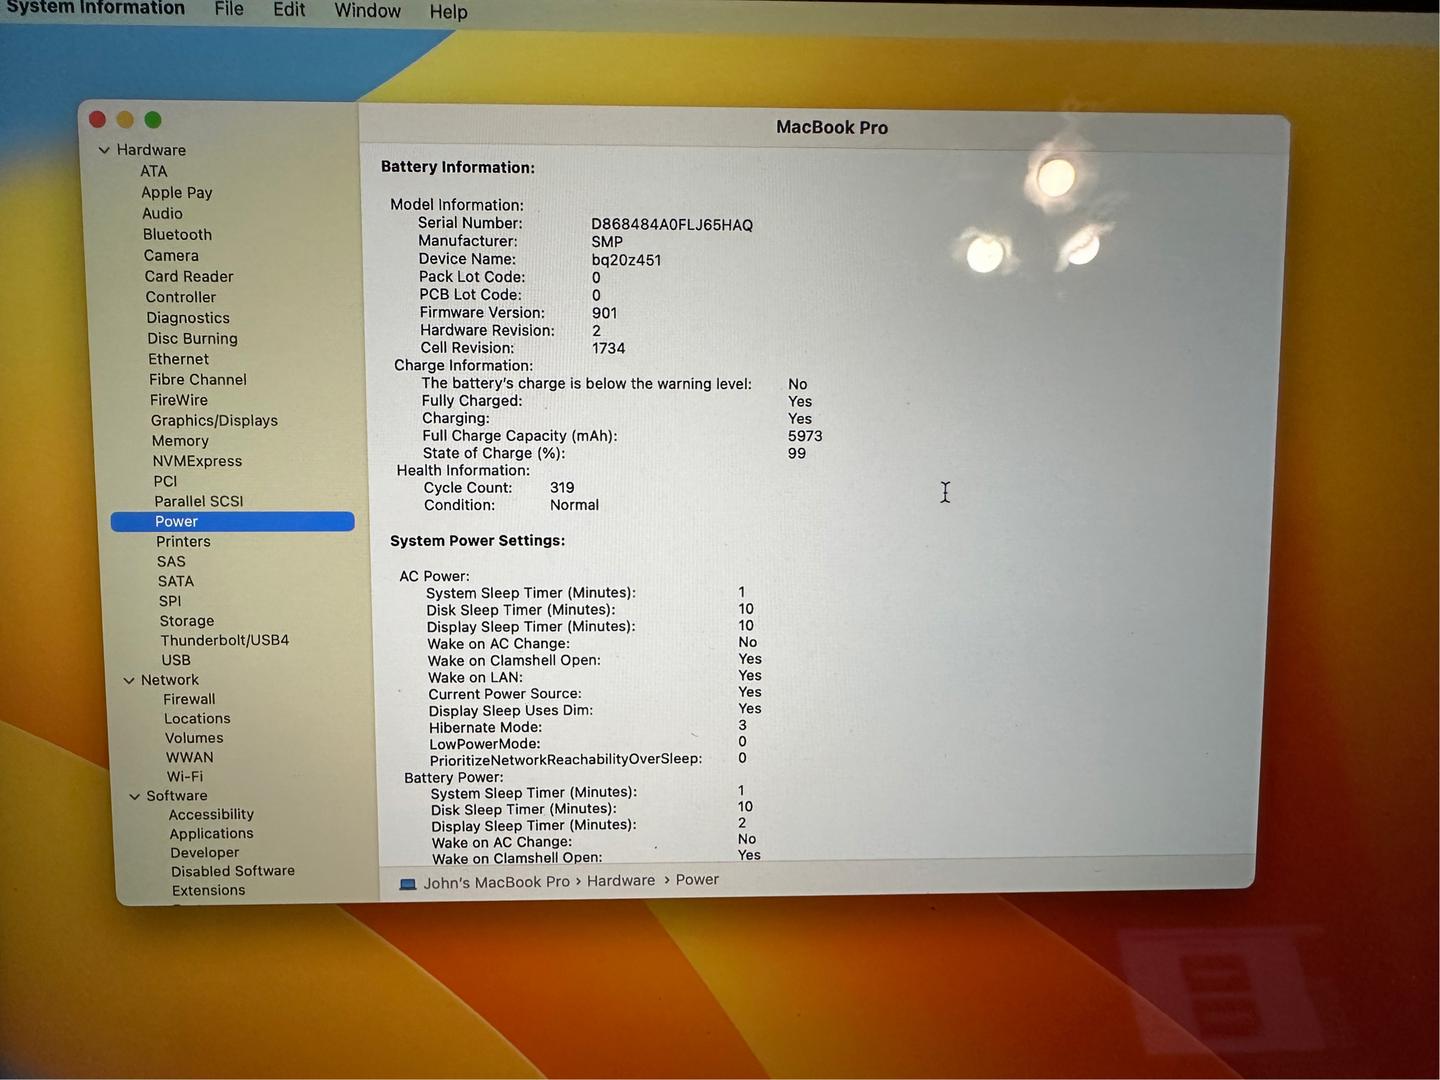The image size is (1440, 1080).
Task: Click the green zoom window button
Action: coord(153,119)
